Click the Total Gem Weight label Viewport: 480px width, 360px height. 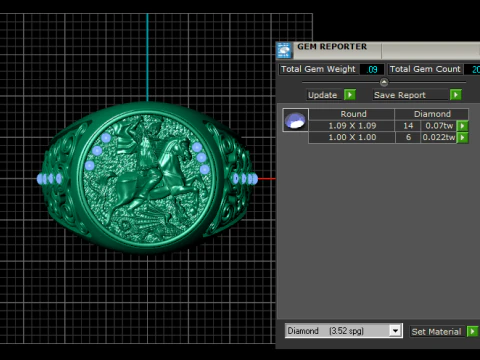tap(319, 69)
